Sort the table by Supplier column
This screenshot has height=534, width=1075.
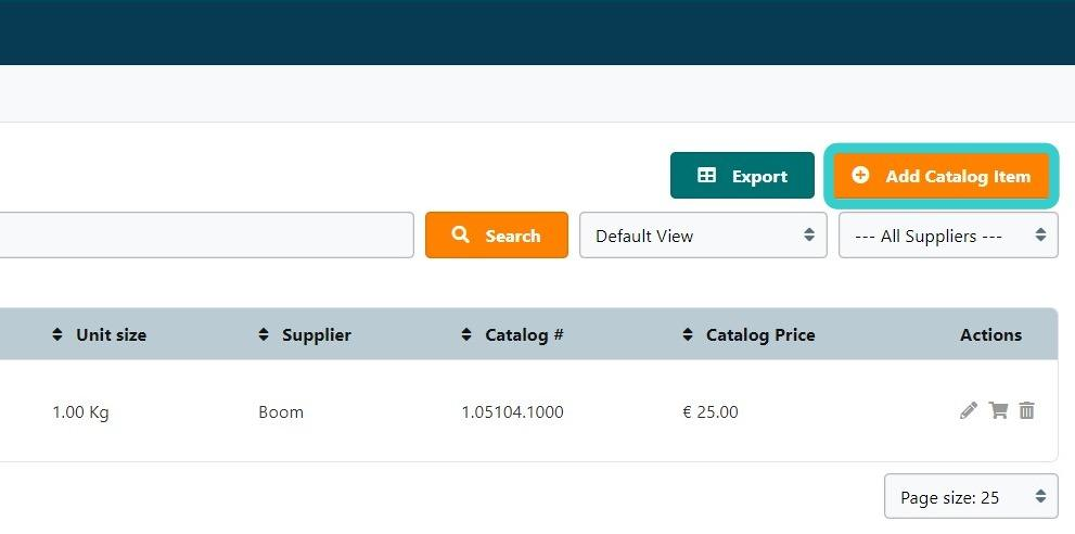pos(305,335)
